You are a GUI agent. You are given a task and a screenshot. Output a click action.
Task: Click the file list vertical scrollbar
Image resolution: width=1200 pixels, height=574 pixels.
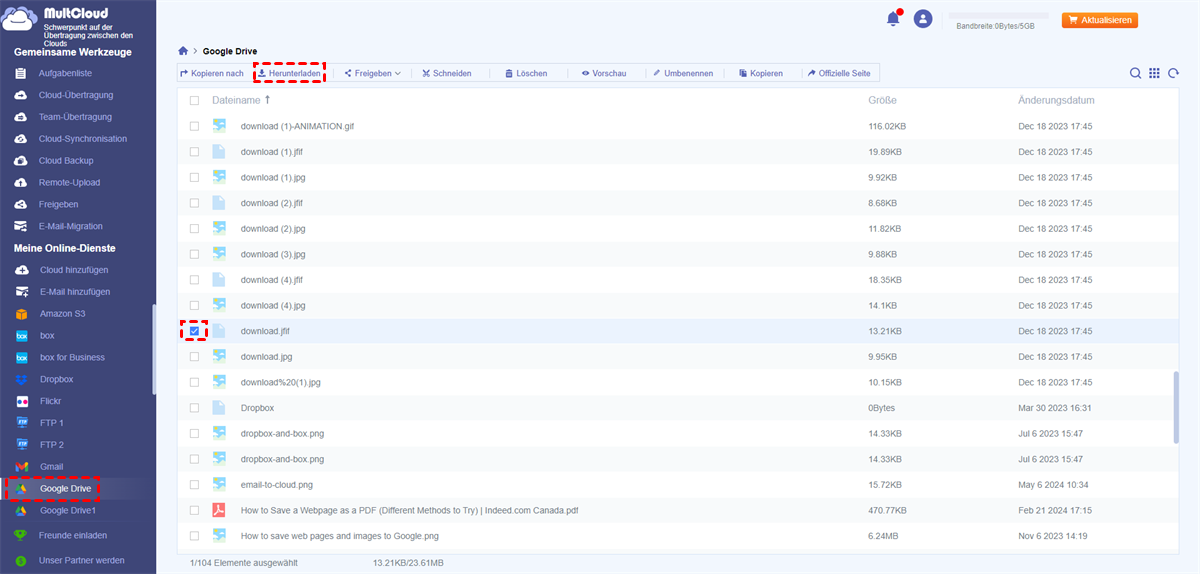pyautogui.click(x=1176, y=406)
